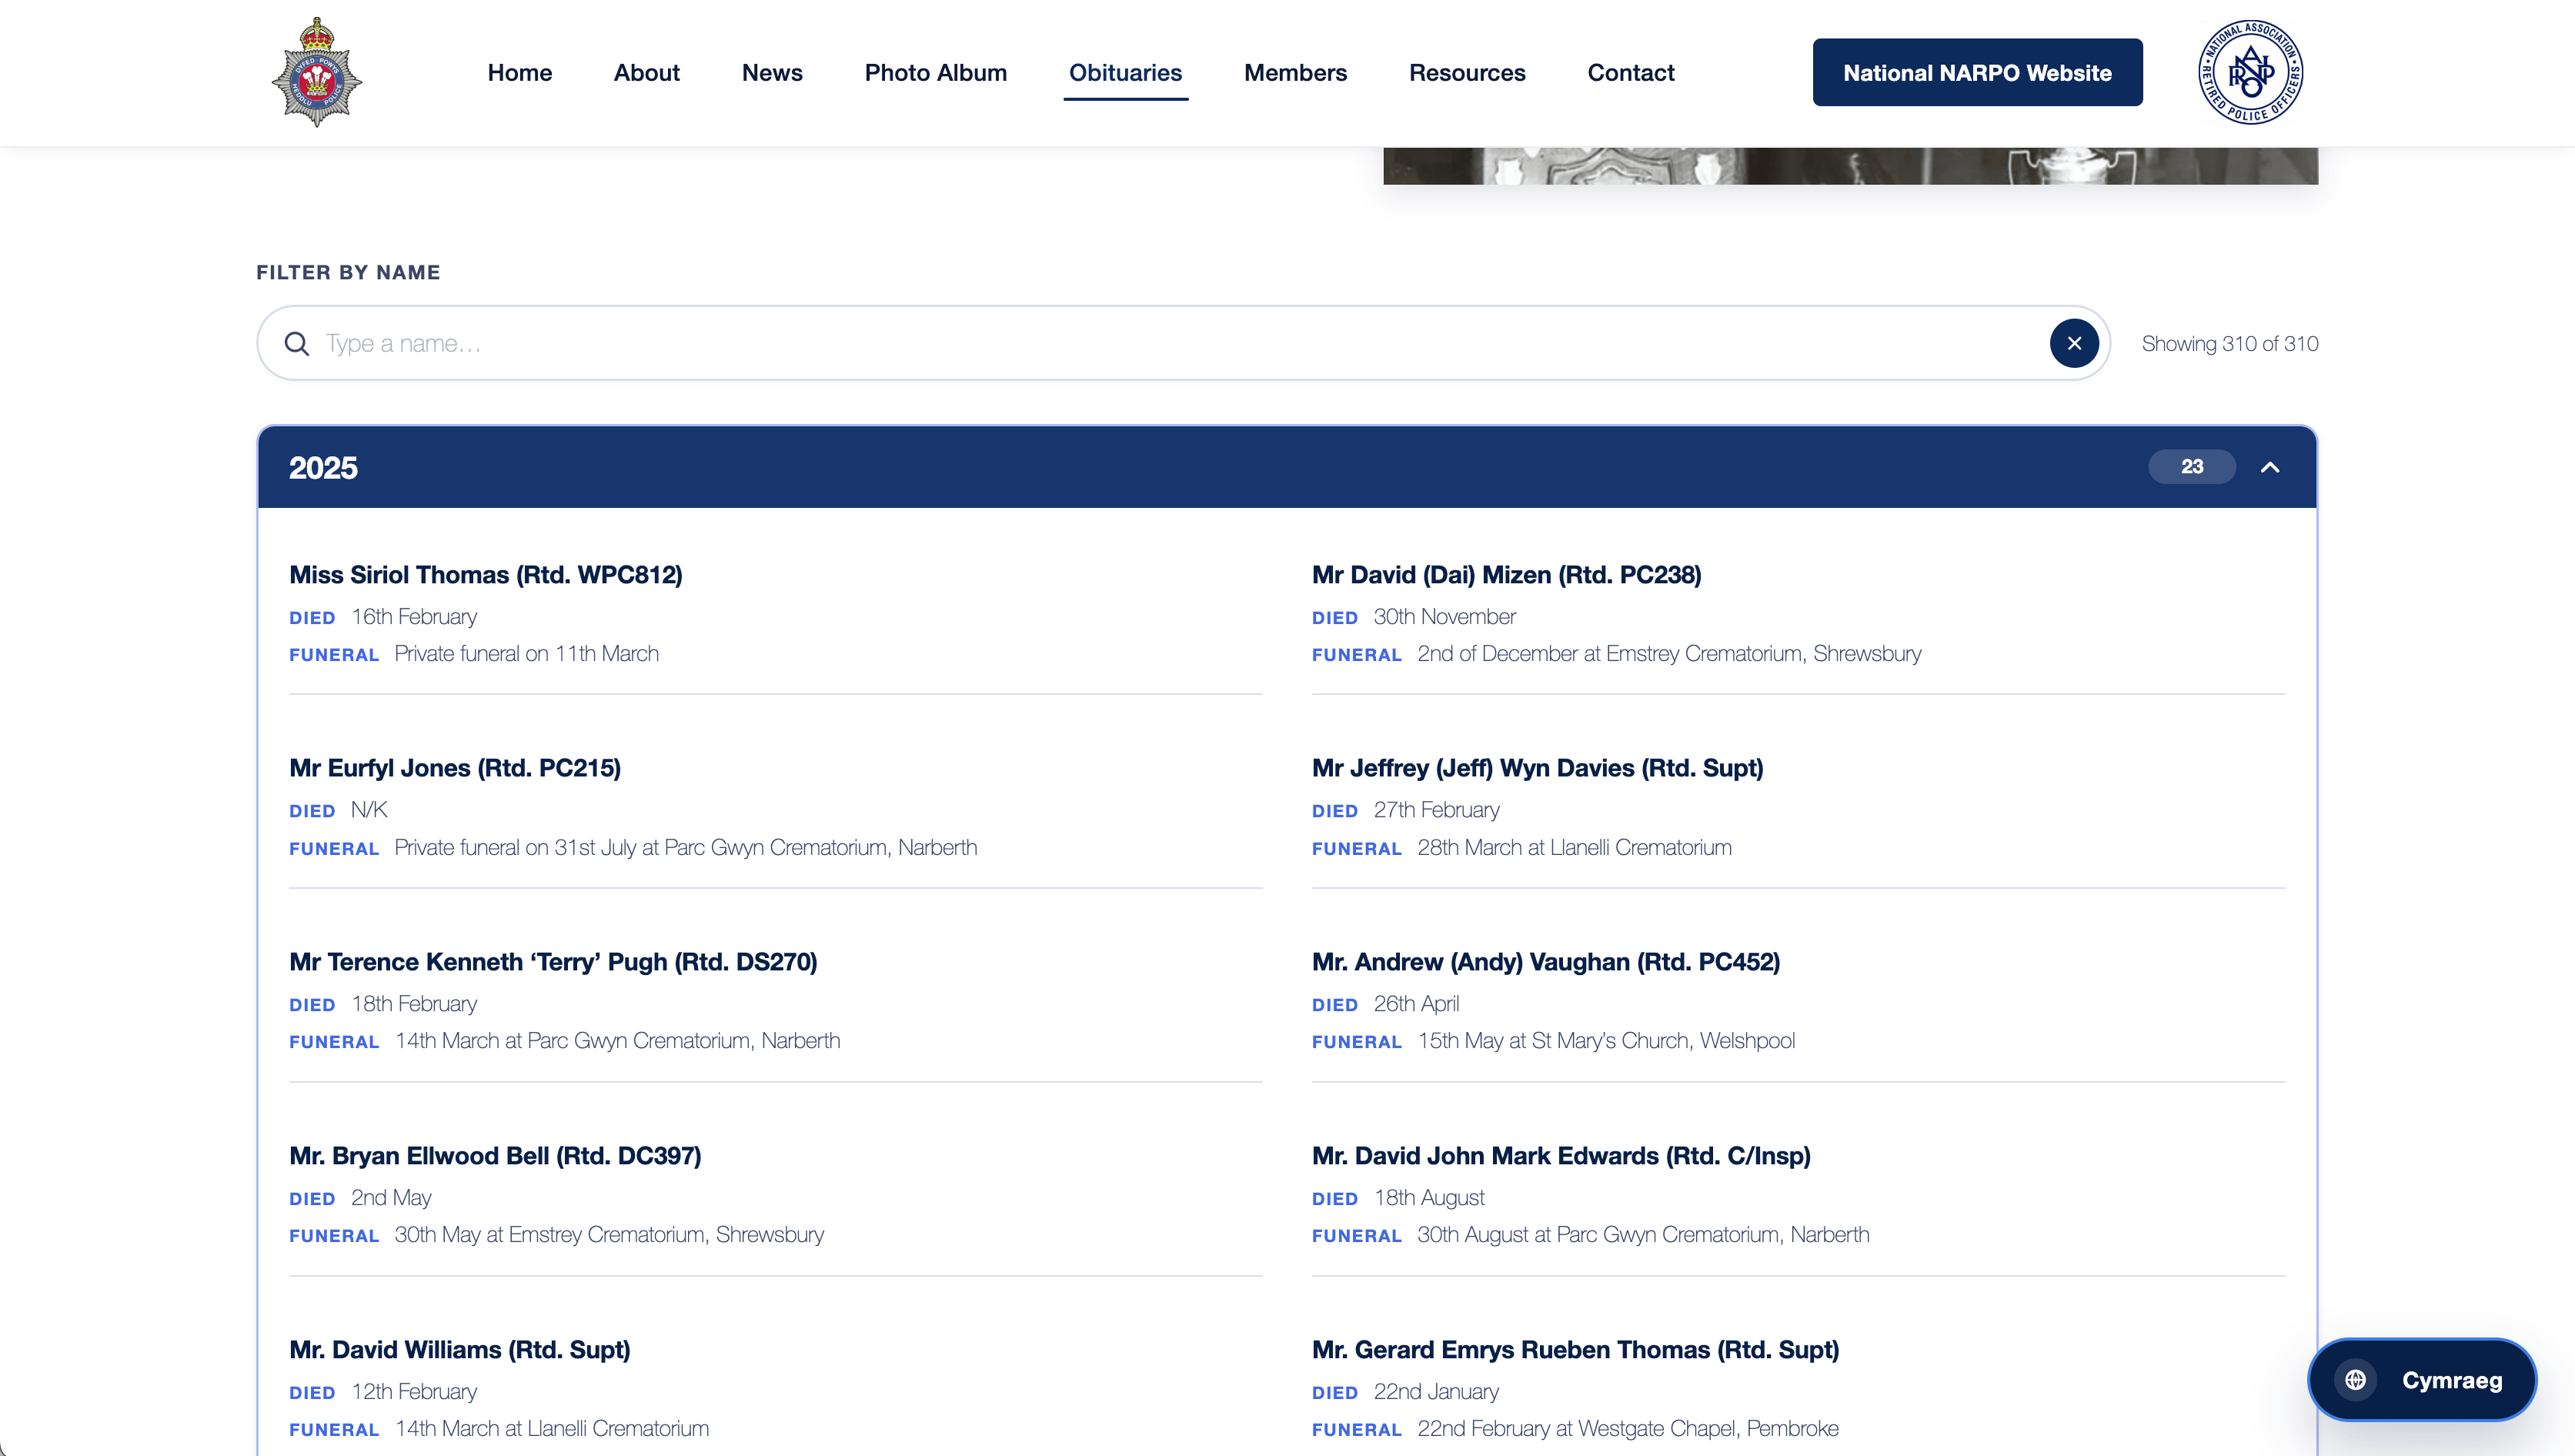Focus the Type a name input field
Viewport: 2575px width, 1456px height.
point(1183,343)
